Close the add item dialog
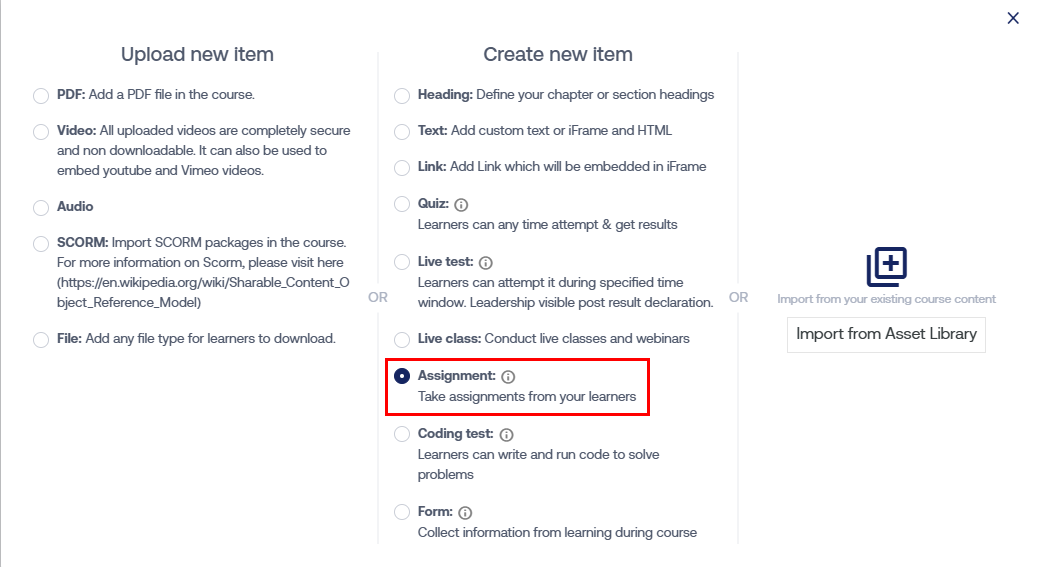 point(1013,18)
